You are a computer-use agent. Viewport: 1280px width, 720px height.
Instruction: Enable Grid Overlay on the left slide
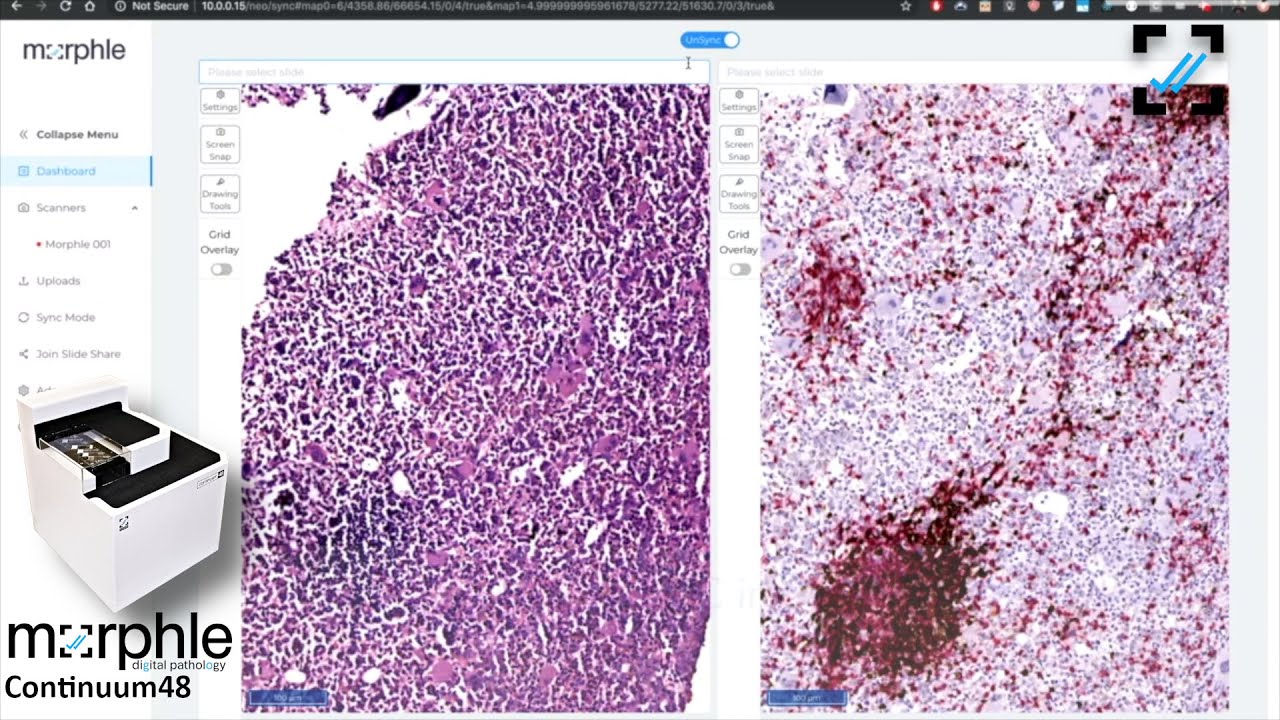click(221, 269)
